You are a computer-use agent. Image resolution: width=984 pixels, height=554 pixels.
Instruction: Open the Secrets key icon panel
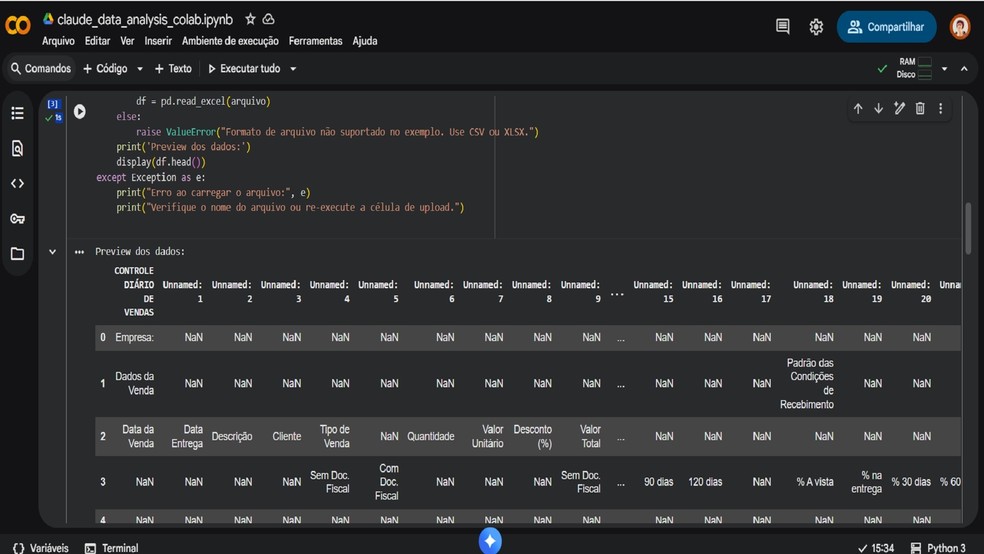[x=17, y=219]
